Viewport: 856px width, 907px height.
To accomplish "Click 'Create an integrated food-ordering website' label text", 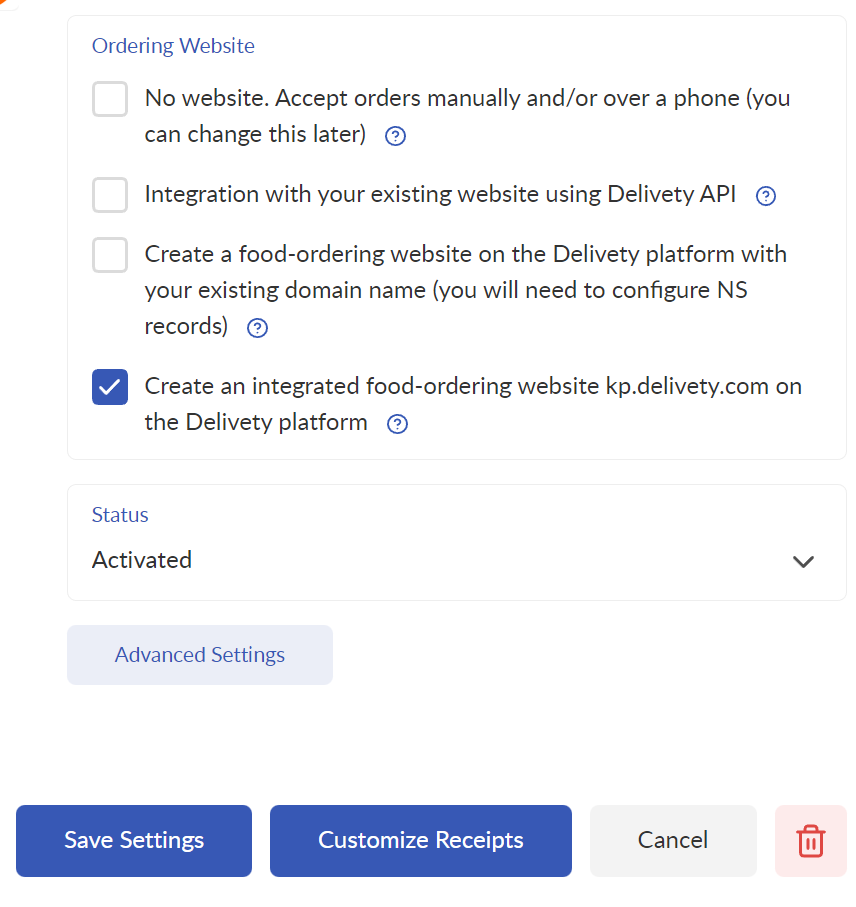I will click(473, 404).
